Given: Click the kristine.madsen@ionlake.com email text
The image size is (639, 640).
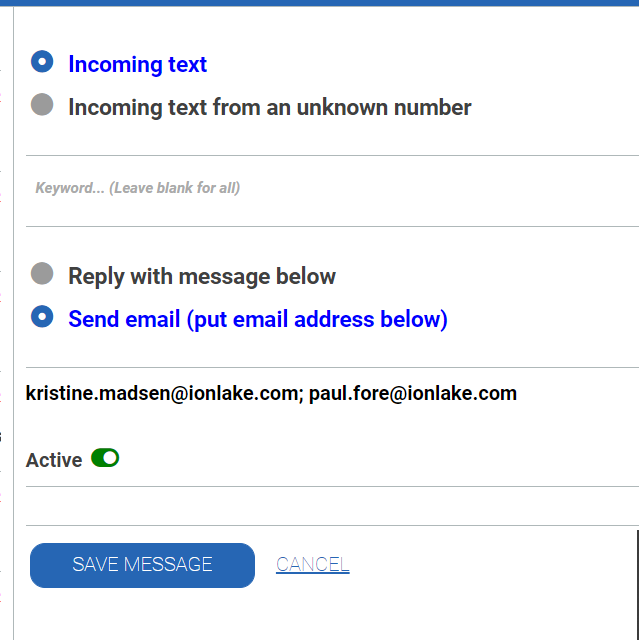Looking at the screenshot, I should [x=160, y=394].
